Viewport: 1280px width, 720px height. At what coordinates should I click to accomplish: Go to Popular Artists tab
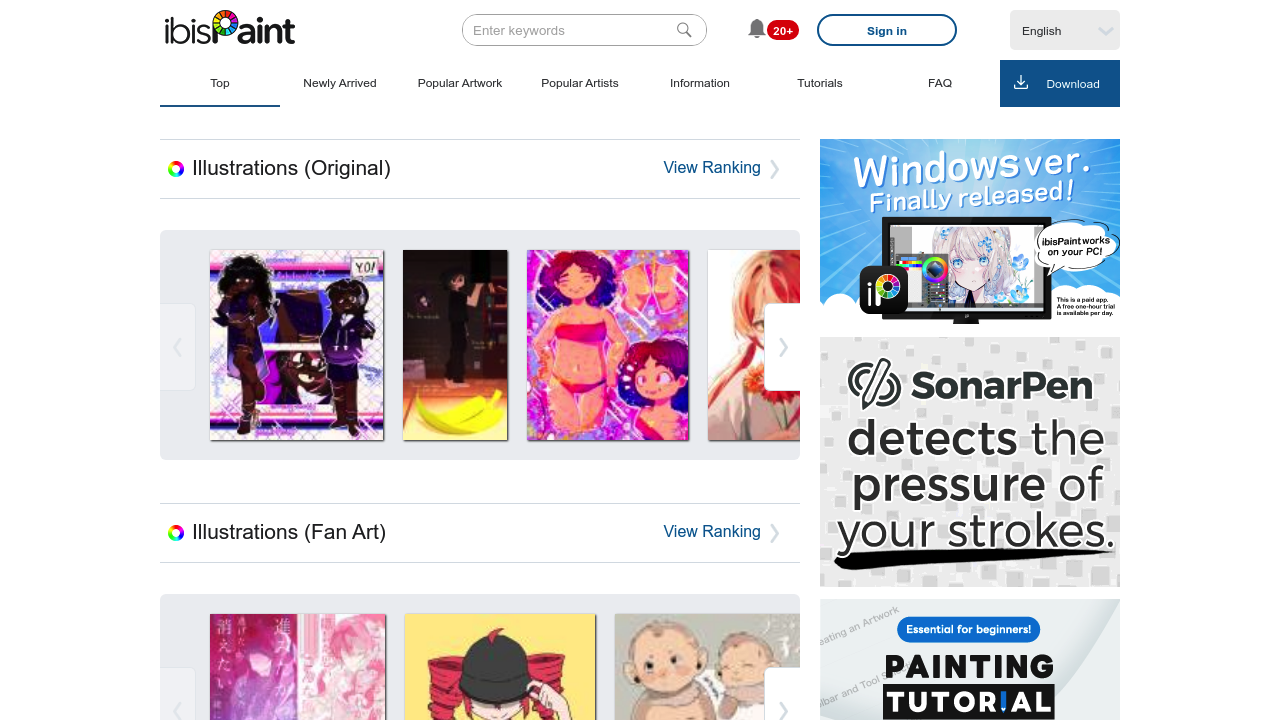coord(580,83)
